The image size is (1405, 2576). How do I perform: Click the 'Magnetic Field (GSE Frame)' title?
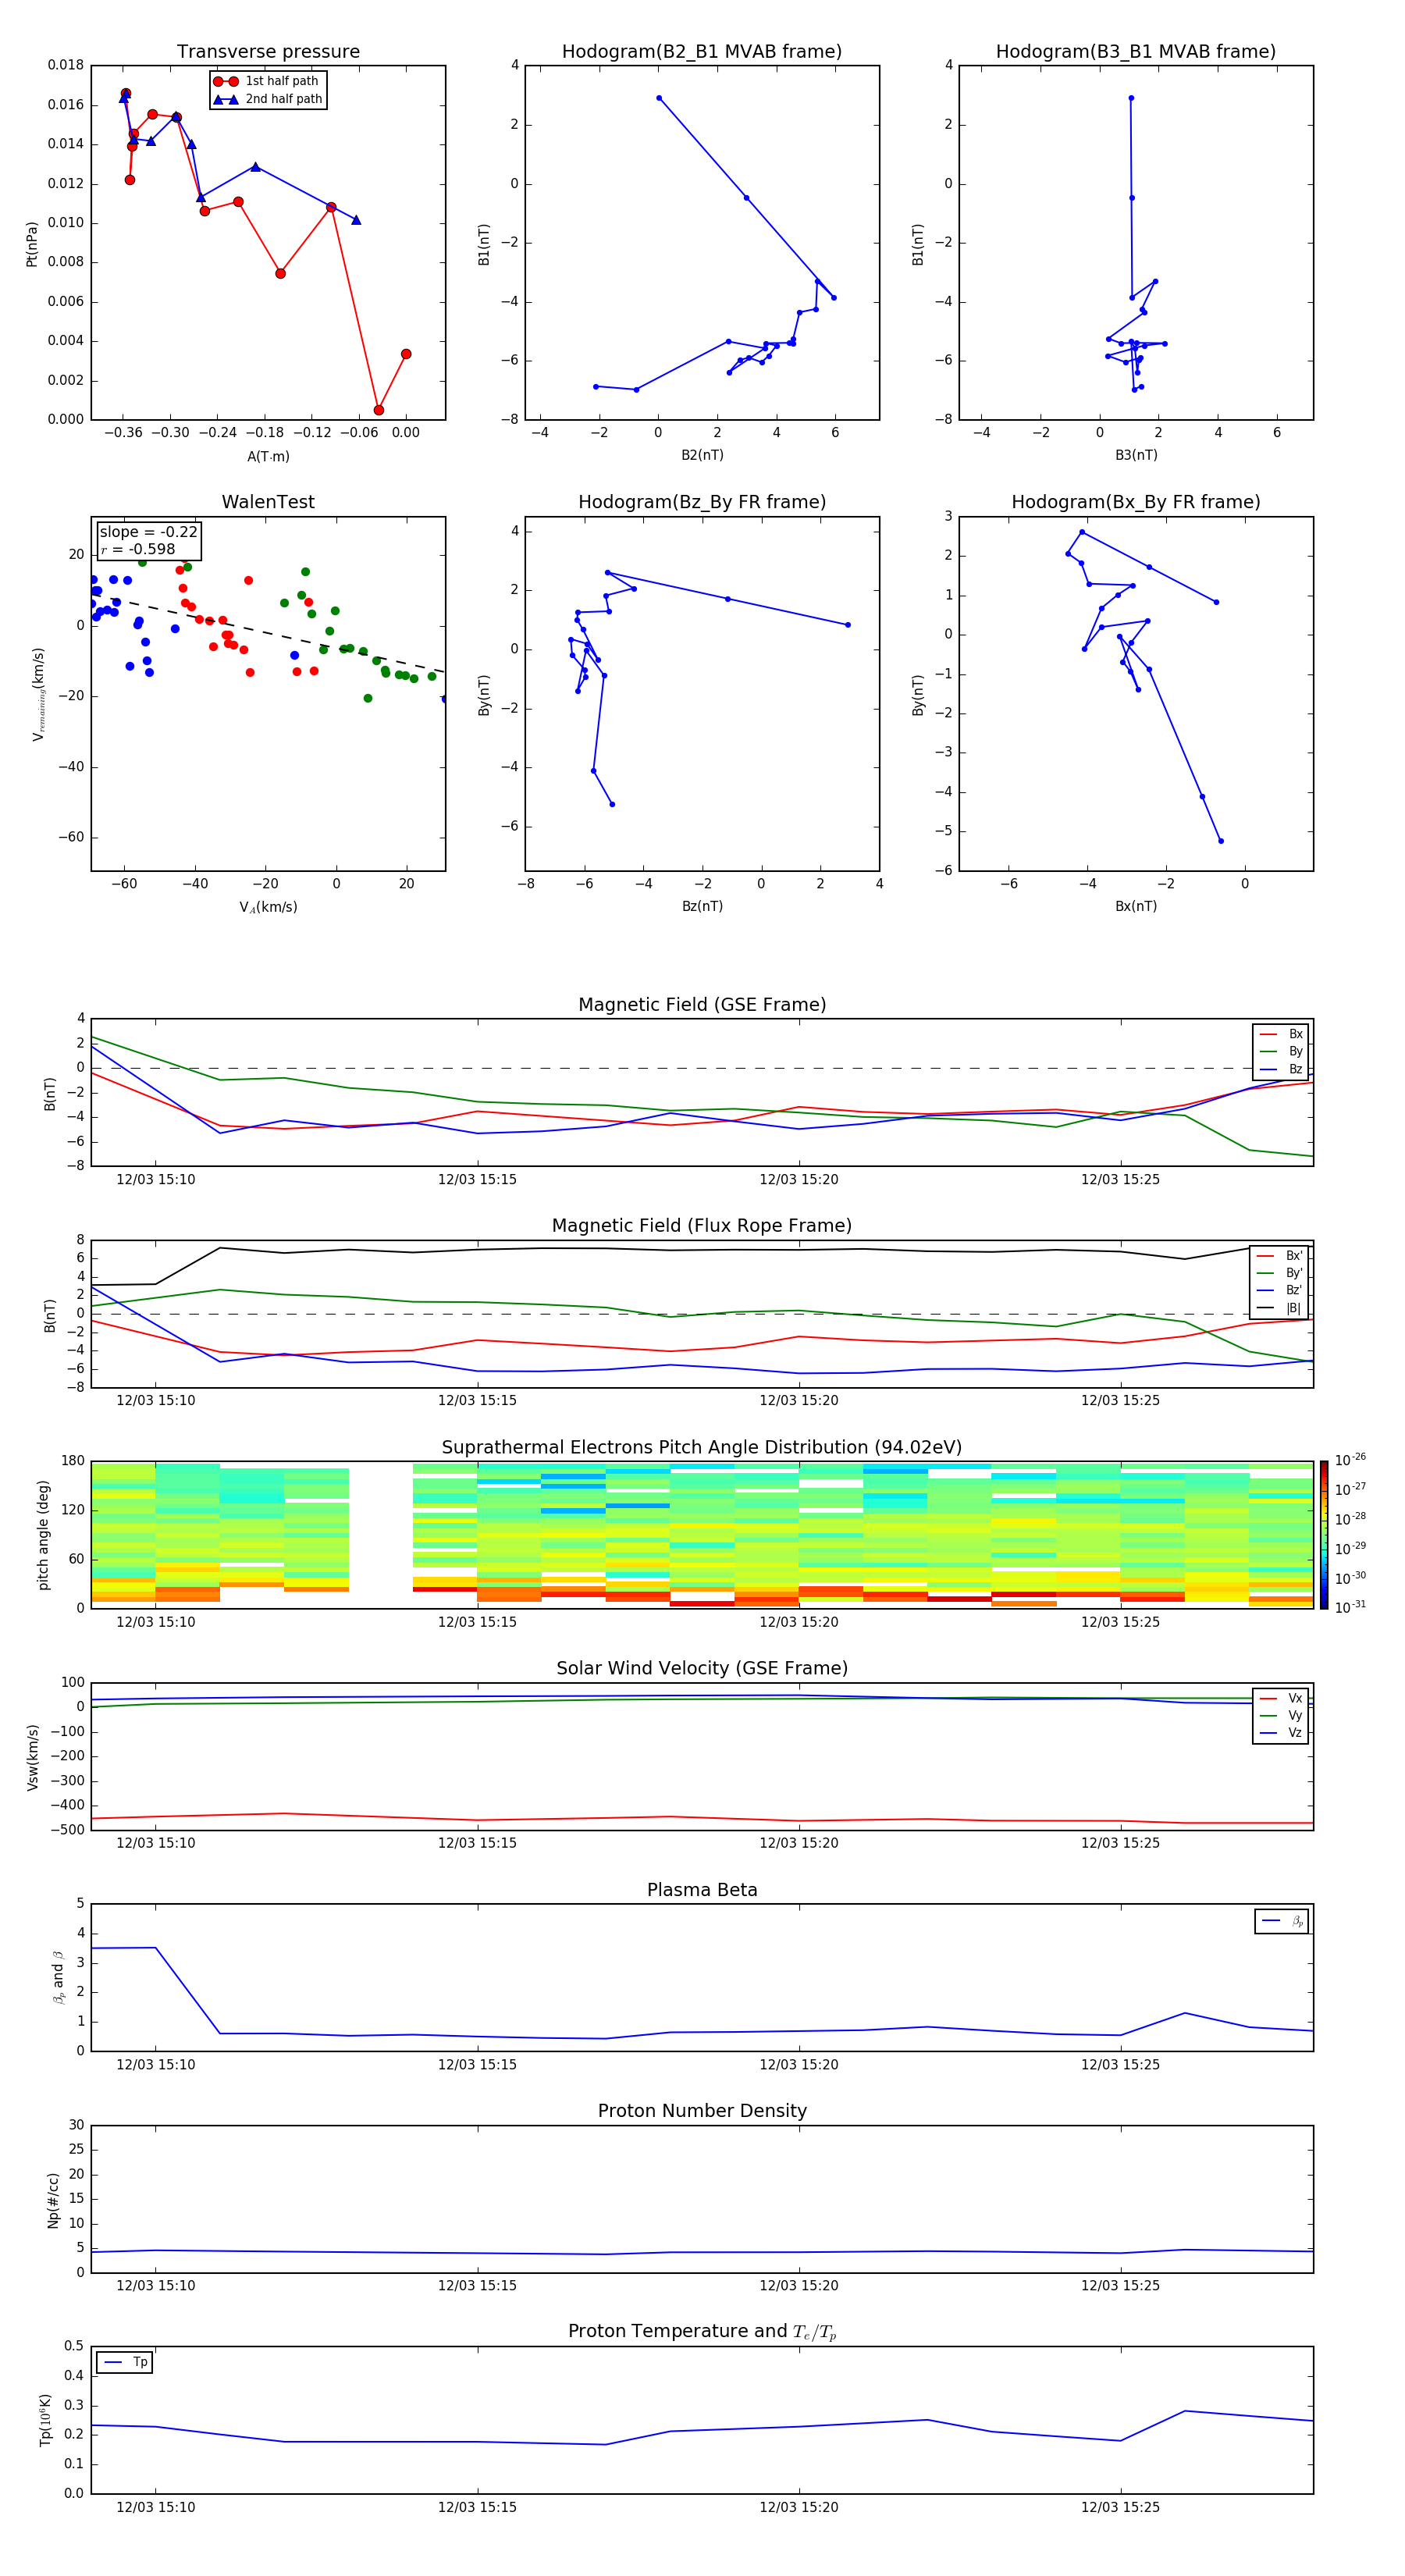(x=702, y=1004)
